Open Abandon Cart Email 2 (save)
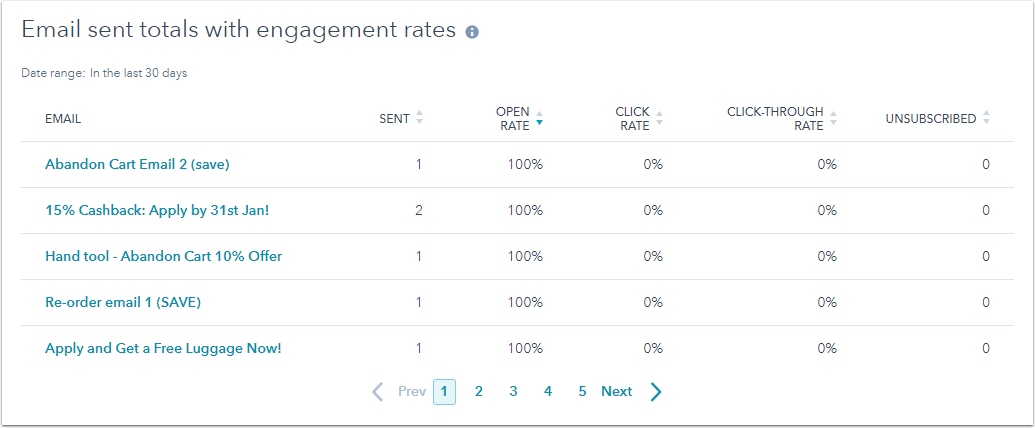The width and height of the screenshot is (1035, 428). (137, 164)
